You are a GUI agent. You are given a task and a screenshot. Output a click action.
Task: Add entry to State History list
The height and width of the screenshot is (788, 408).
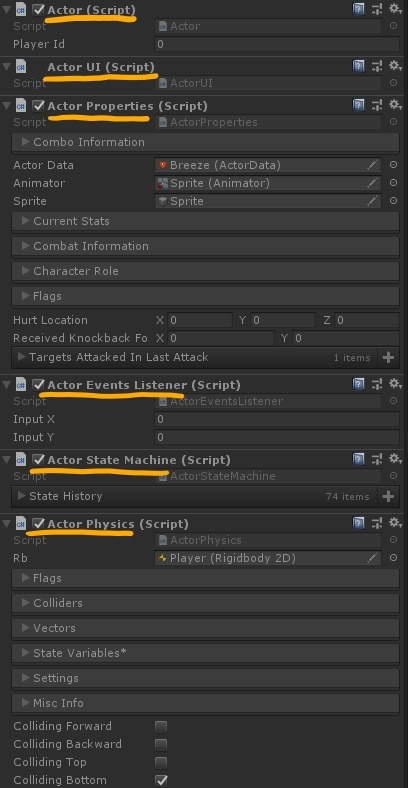coord(388,496)
